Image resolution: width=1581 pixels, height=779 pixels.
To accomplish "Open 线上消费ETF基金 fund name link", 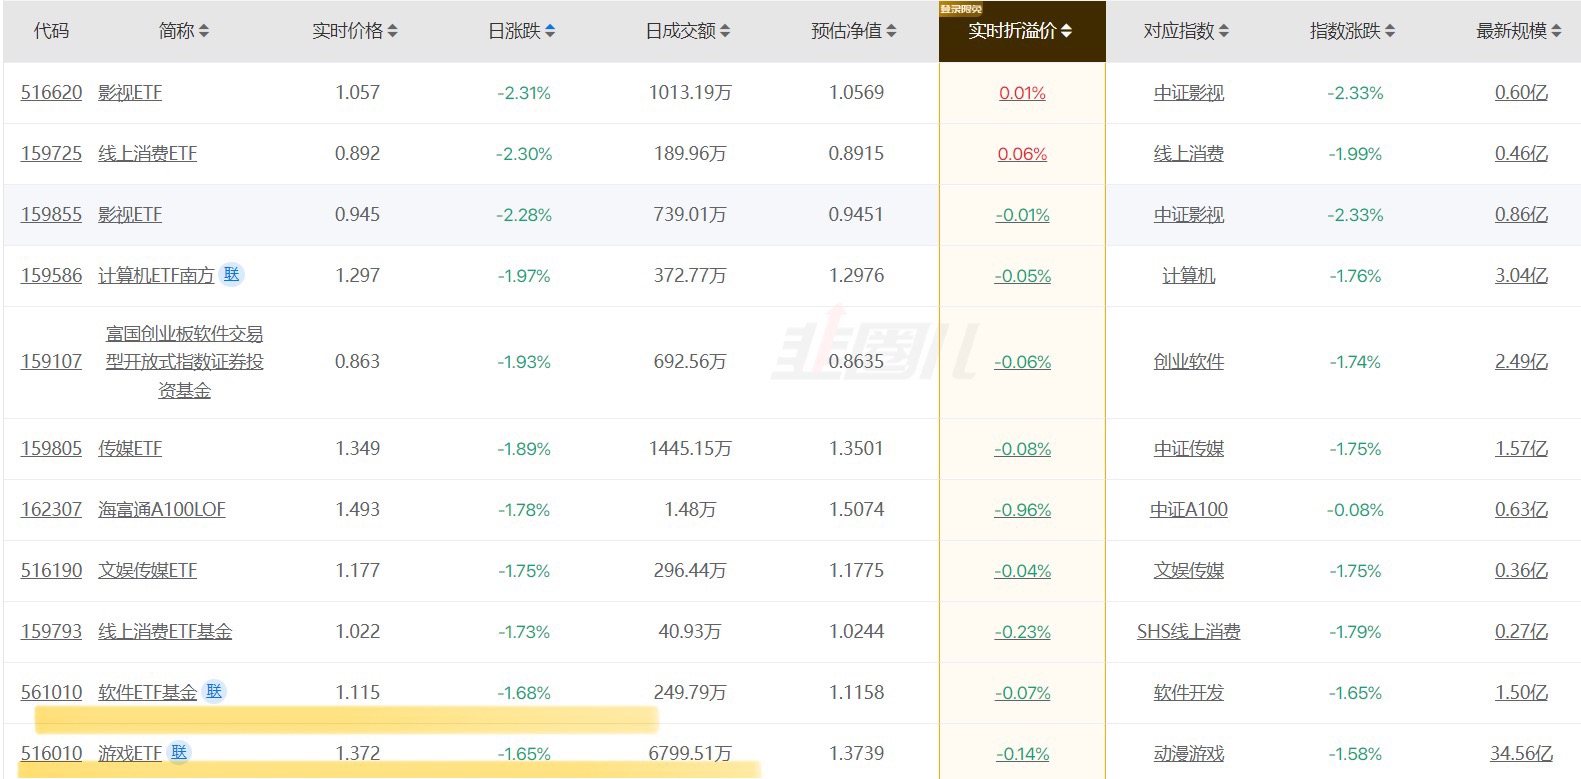I will coord(165,632).
